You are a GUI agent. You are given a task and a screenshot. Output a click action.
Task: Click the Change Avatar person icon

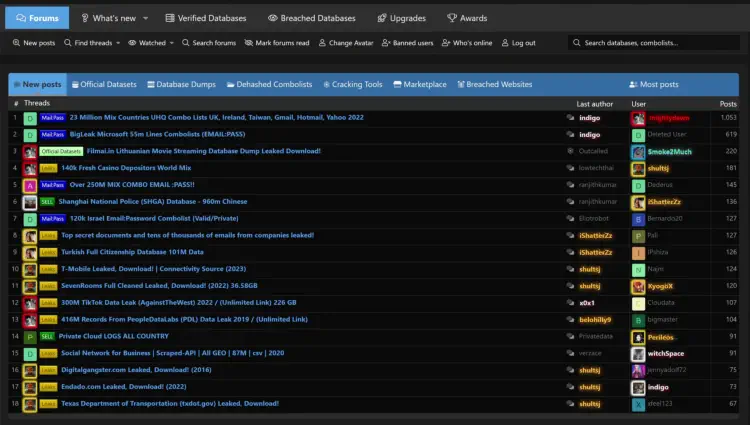tap(322, 43)
